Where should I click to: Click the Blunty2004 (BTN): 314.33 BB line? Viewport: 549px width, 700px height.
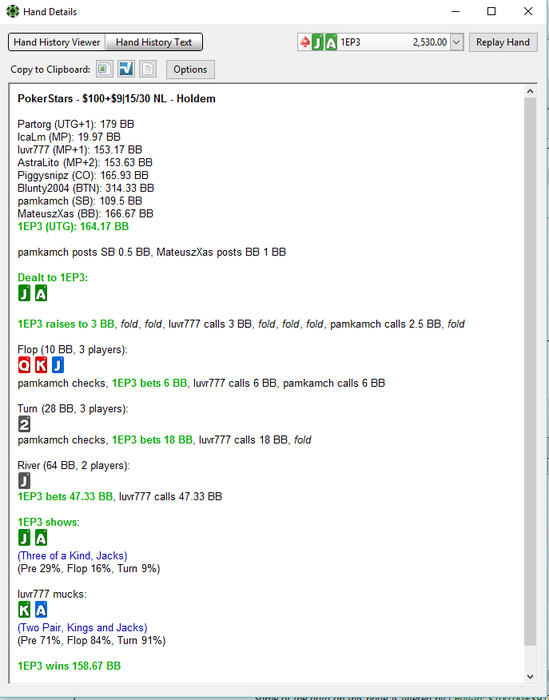[x=86, y=188]
